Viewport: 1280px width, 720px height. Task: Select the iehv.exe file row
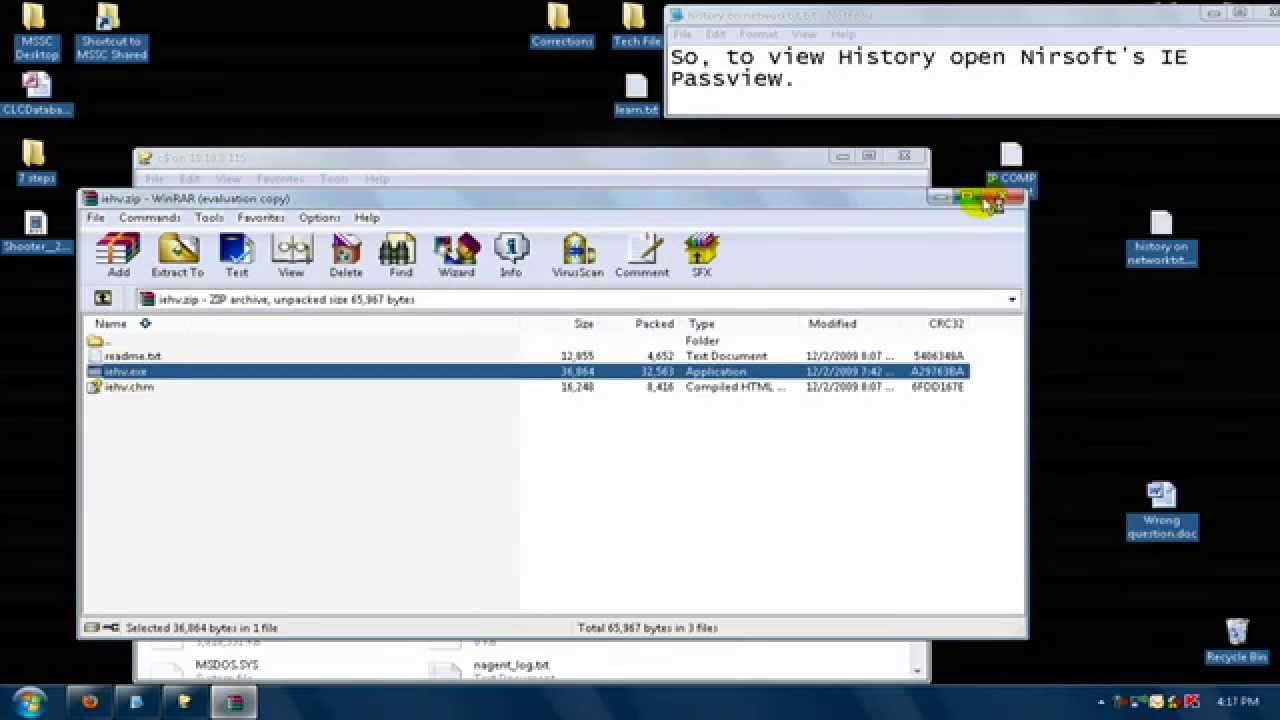(527, 371)
